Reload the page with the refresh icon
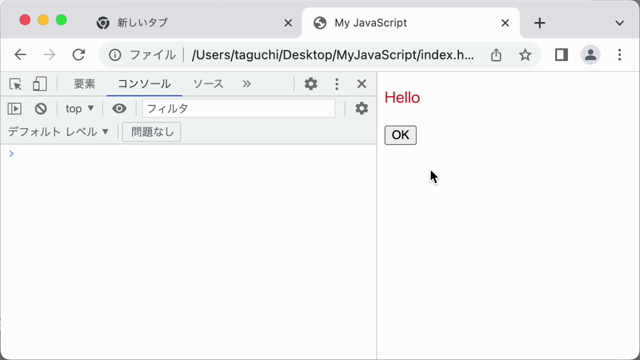The image size is (640, 360). coord(78,55)
